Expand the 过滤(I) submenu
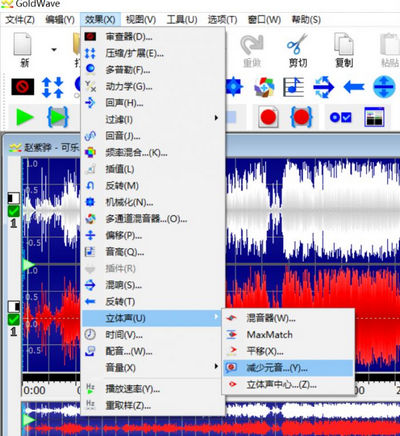The height and width of the screenshot is (436, 400). [x=153, y=119]
